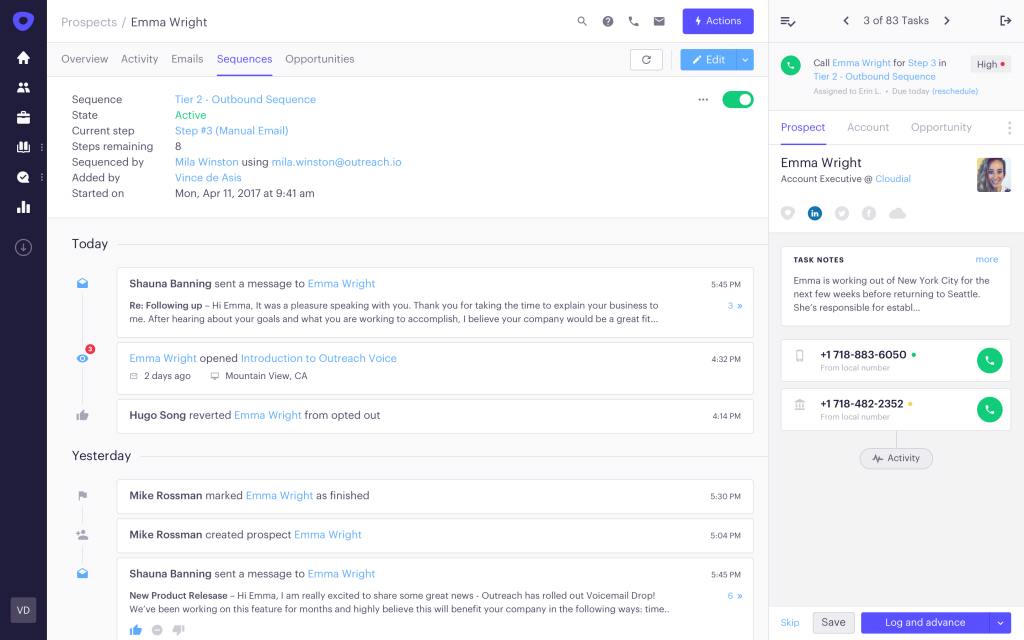Open the task list checklist icon
Image resolution: width=1024 pixels, height=640 pixels.
[788, 22]
